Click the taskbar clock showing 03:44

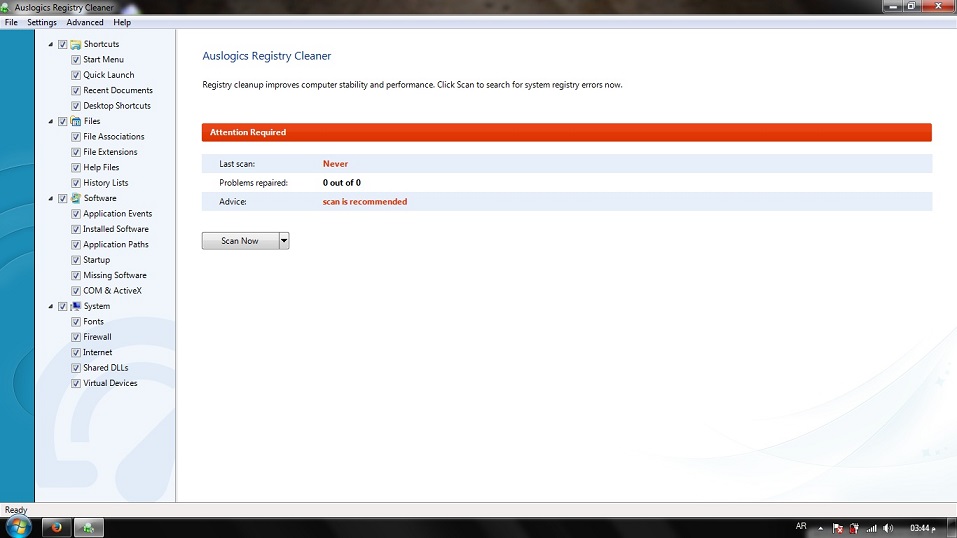click(923, 528)
